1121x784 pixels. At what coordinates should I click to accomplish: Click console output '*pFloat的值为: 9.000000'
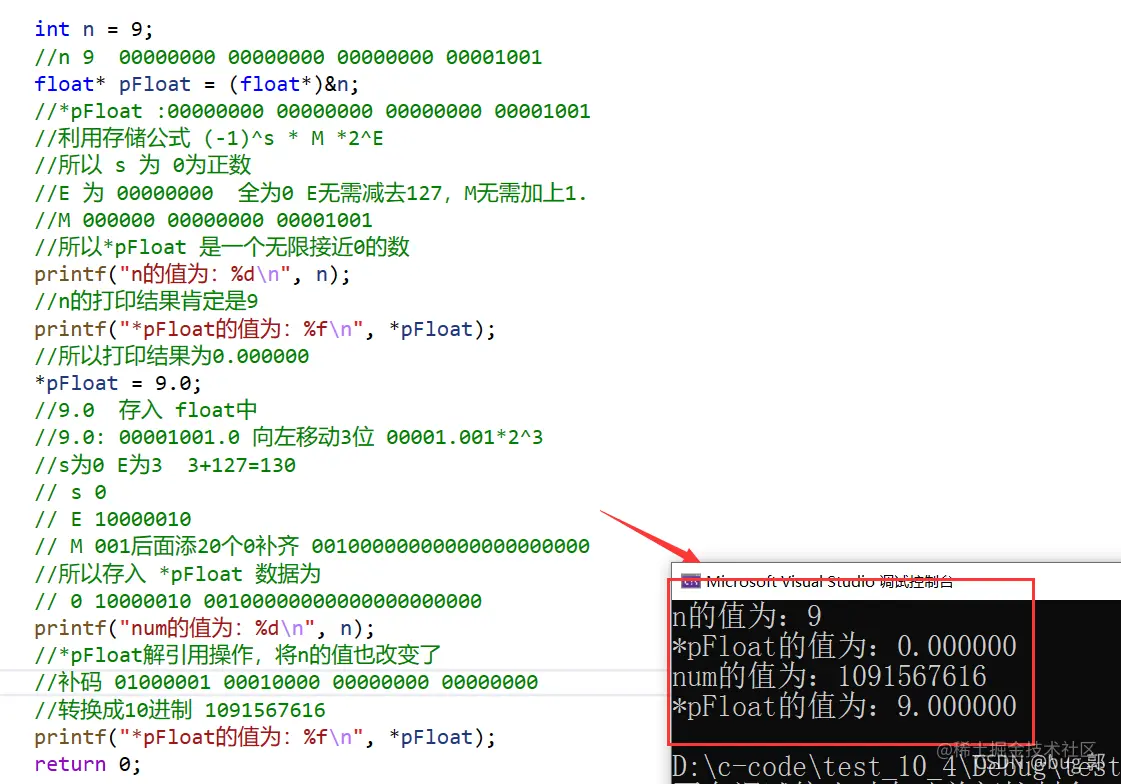[x=844, y=706]
